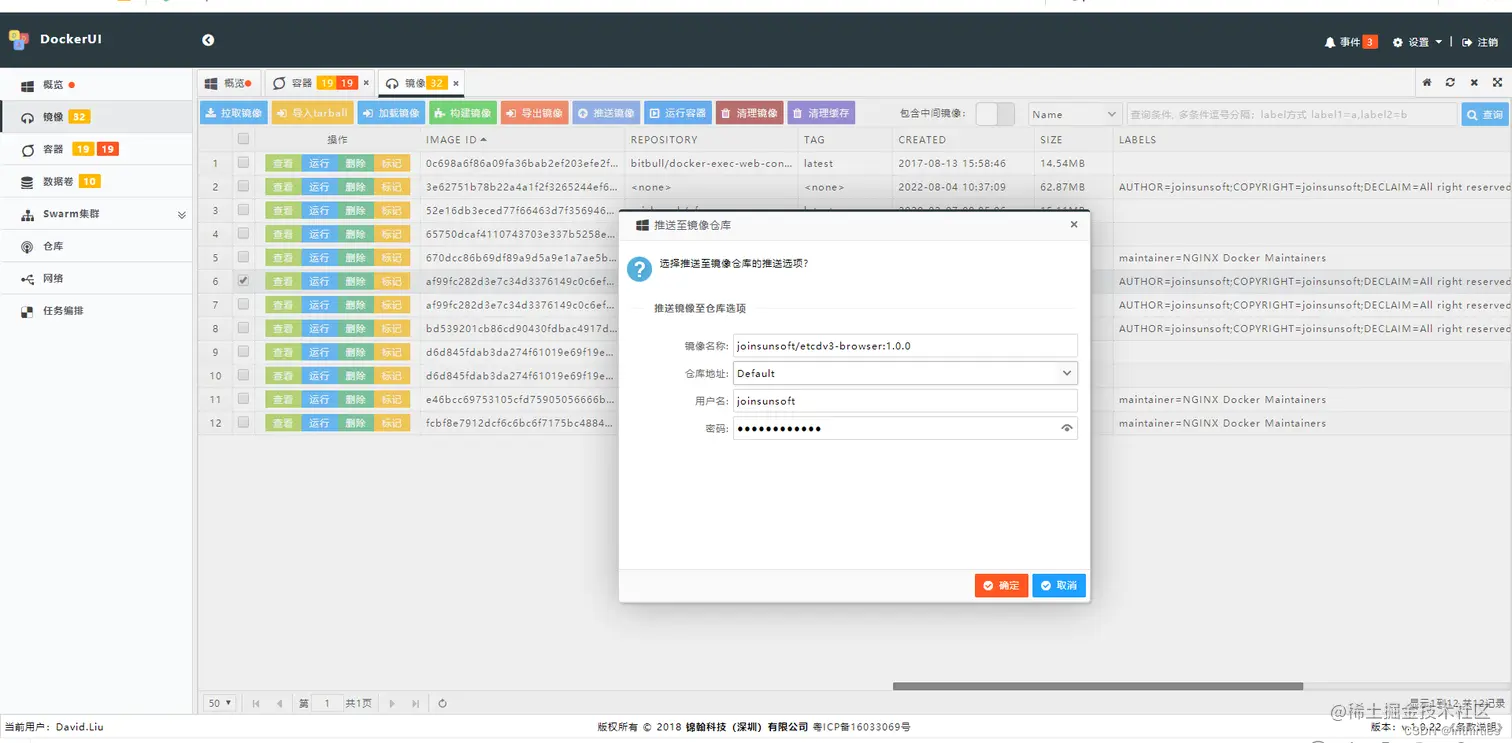Close the 推送至镜像仓库 dialog

(x=1074, y=225)
